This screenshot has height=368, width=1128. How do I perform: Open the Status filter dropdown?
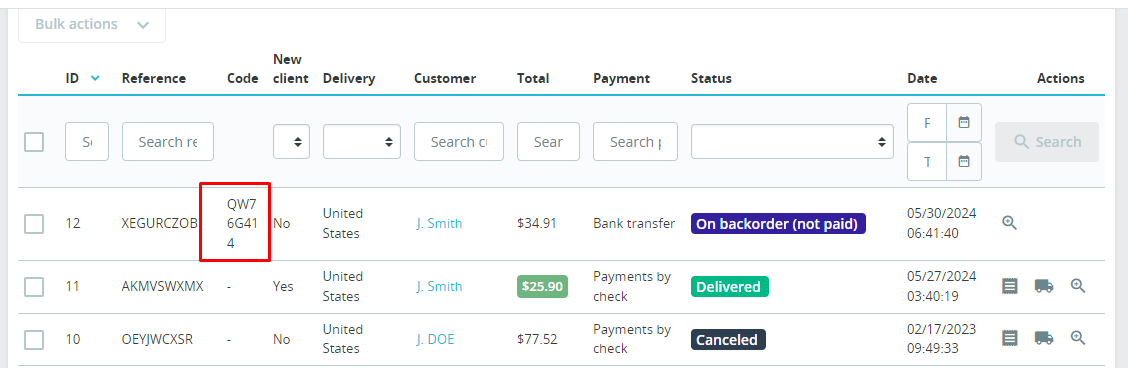(792, 142)
